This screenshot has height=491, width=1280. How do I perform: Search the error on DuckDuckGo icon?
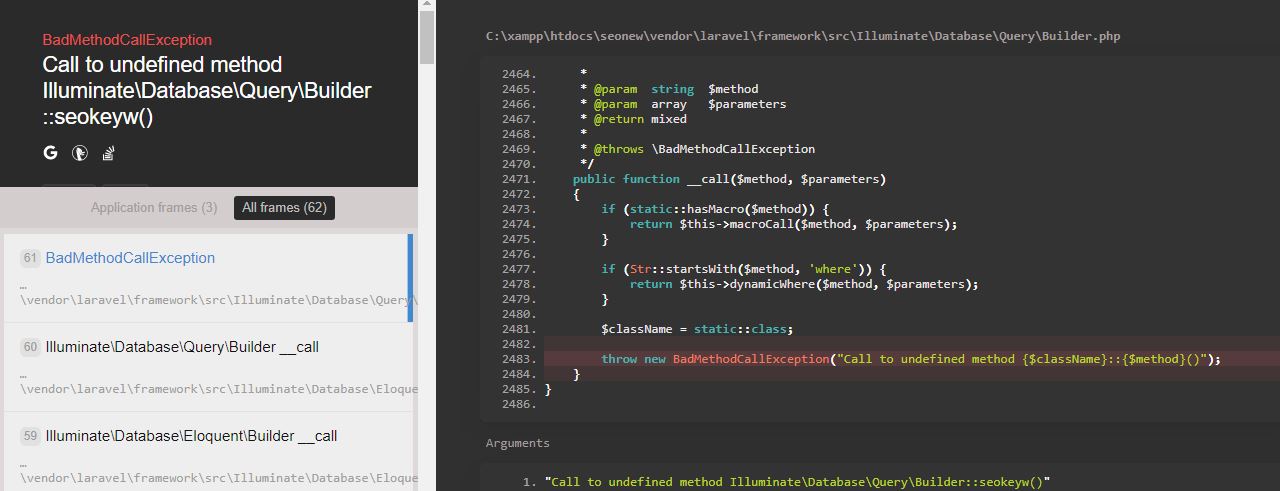[x=80, y=153]
